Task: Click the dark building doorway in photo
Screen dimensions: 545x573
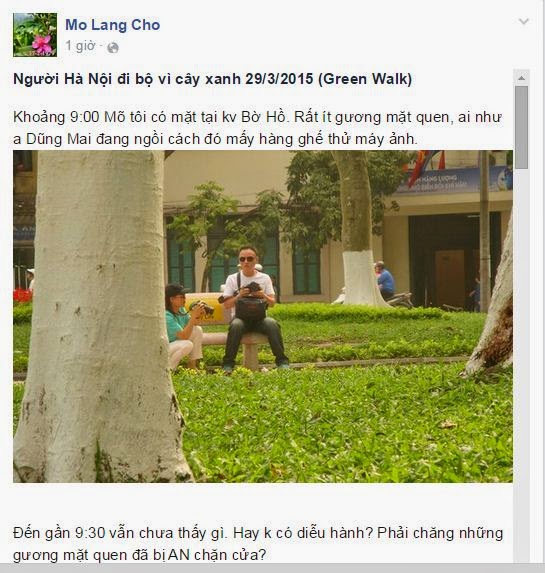Action: click(x=453, y=261)
